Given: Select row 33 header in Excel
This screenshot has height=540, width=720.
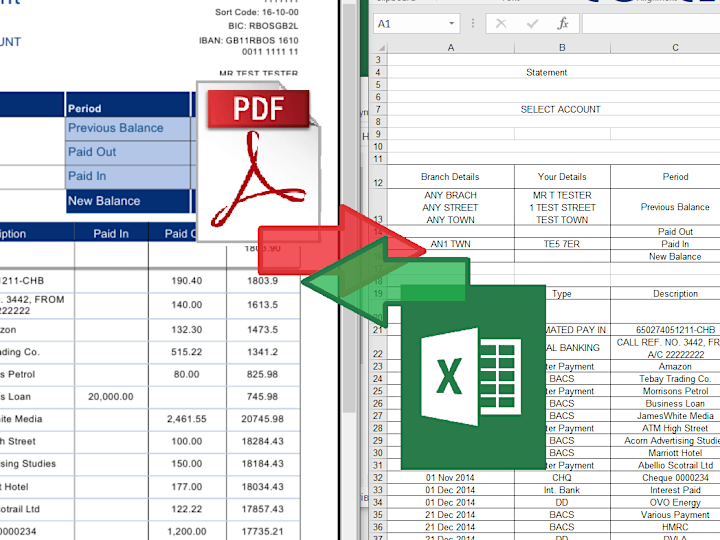Looking at the screenshot, I should tap(378, 490).
